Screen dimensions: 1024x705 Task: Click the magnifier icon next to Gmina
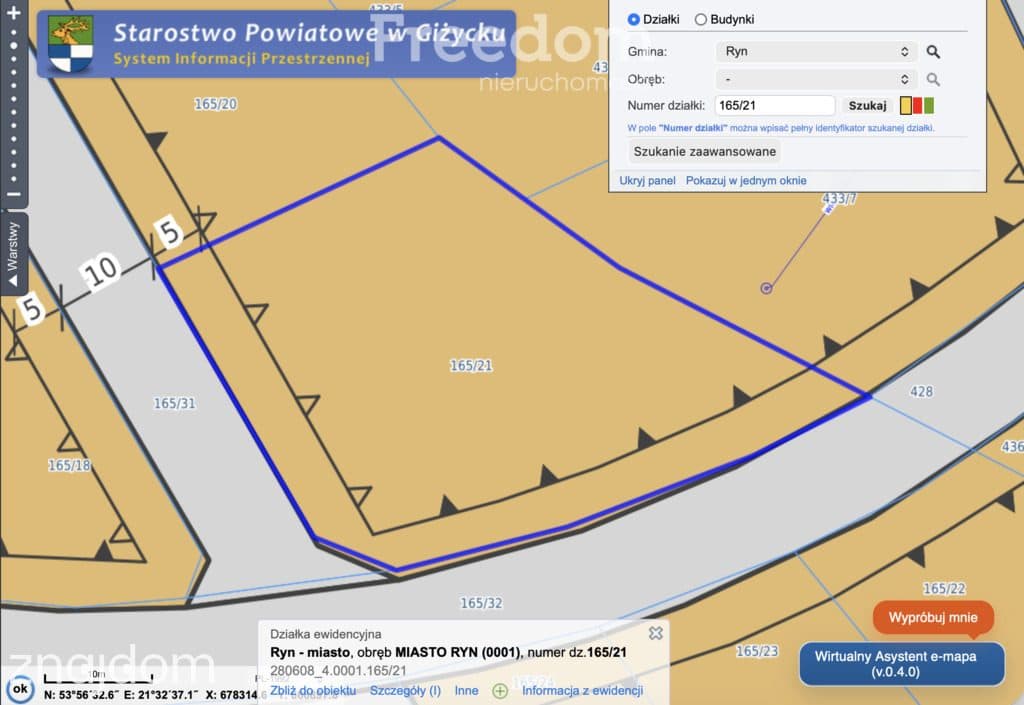pyautogui.click(x=933, y=52)
